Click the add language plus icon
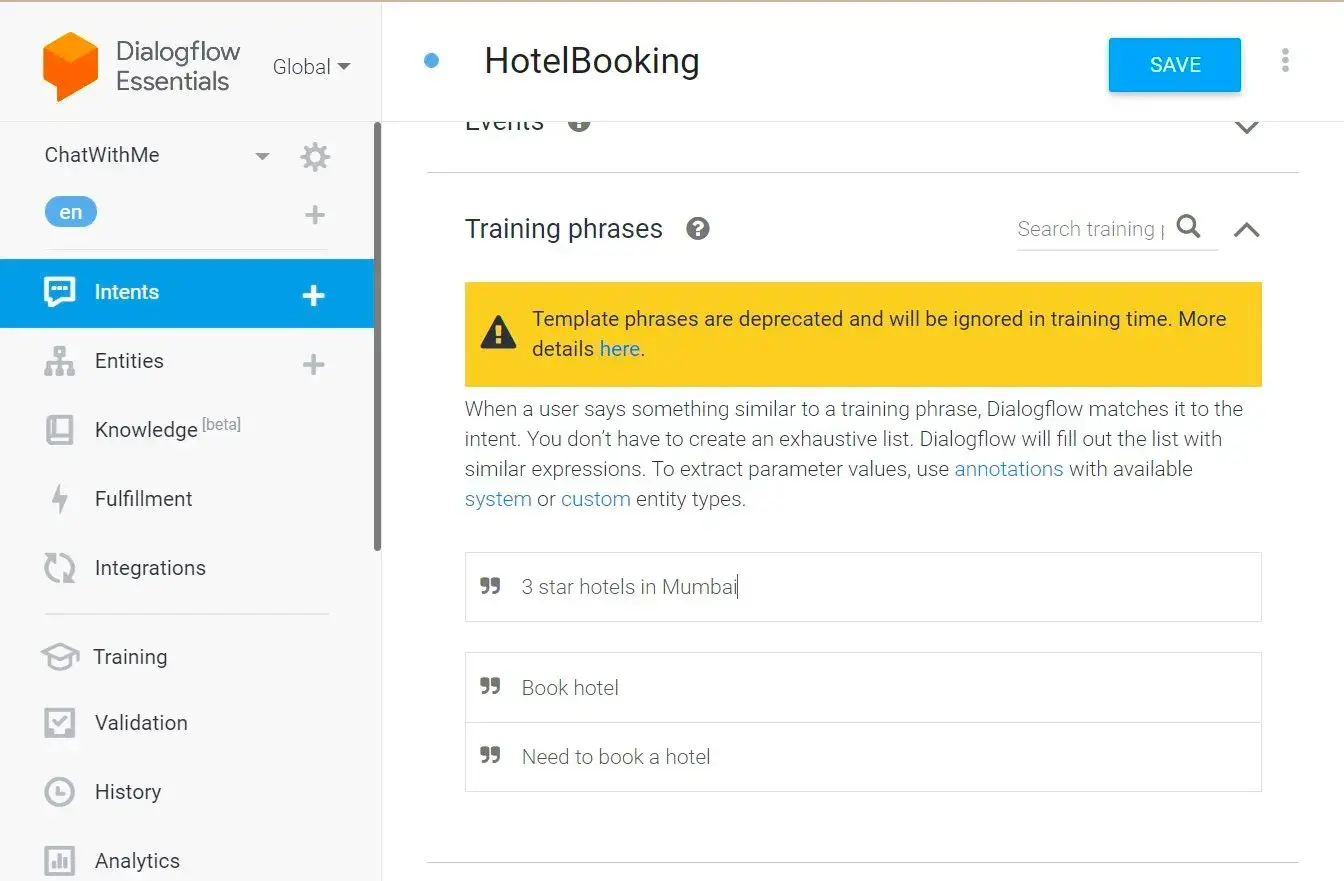The width and height of the screenshot is (1344, 881). 315,214
